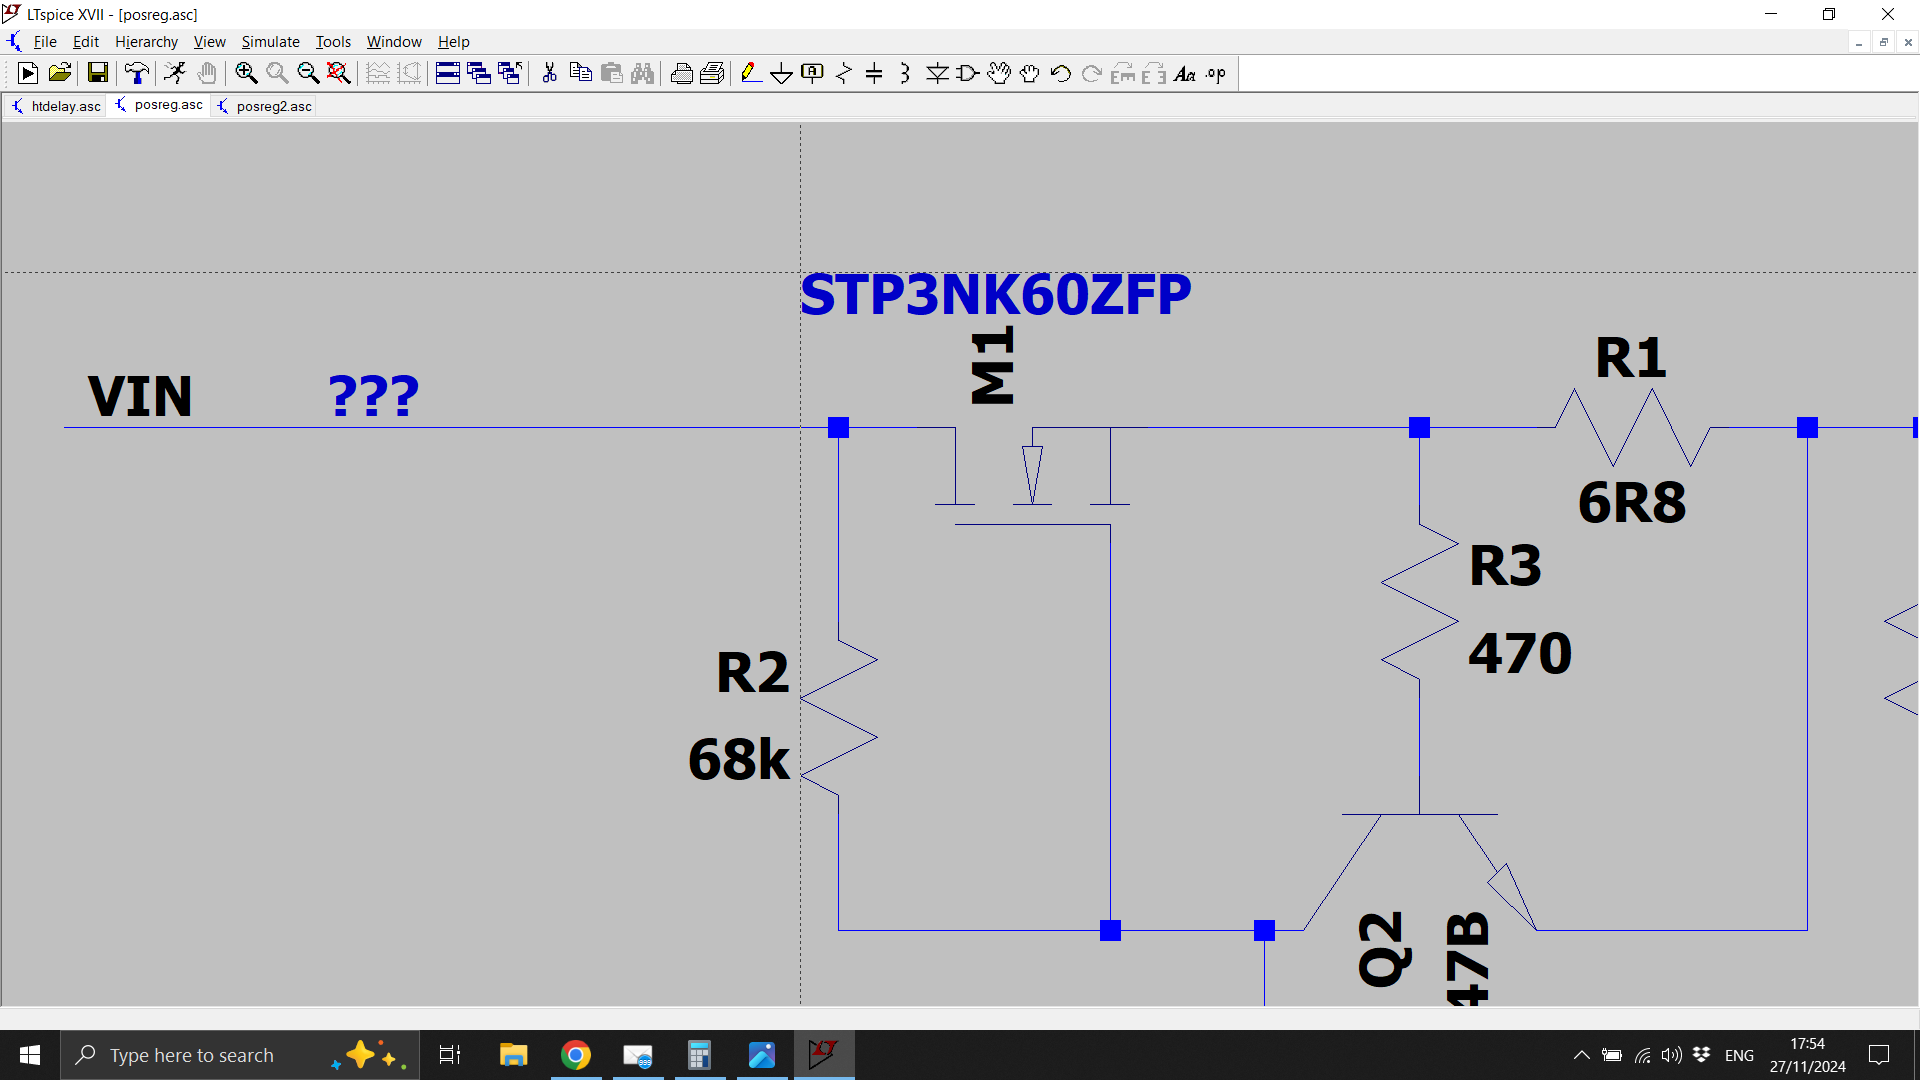Open File Explorer from the taskbar
The image size is (1920, 1080).
[513, 1055]
